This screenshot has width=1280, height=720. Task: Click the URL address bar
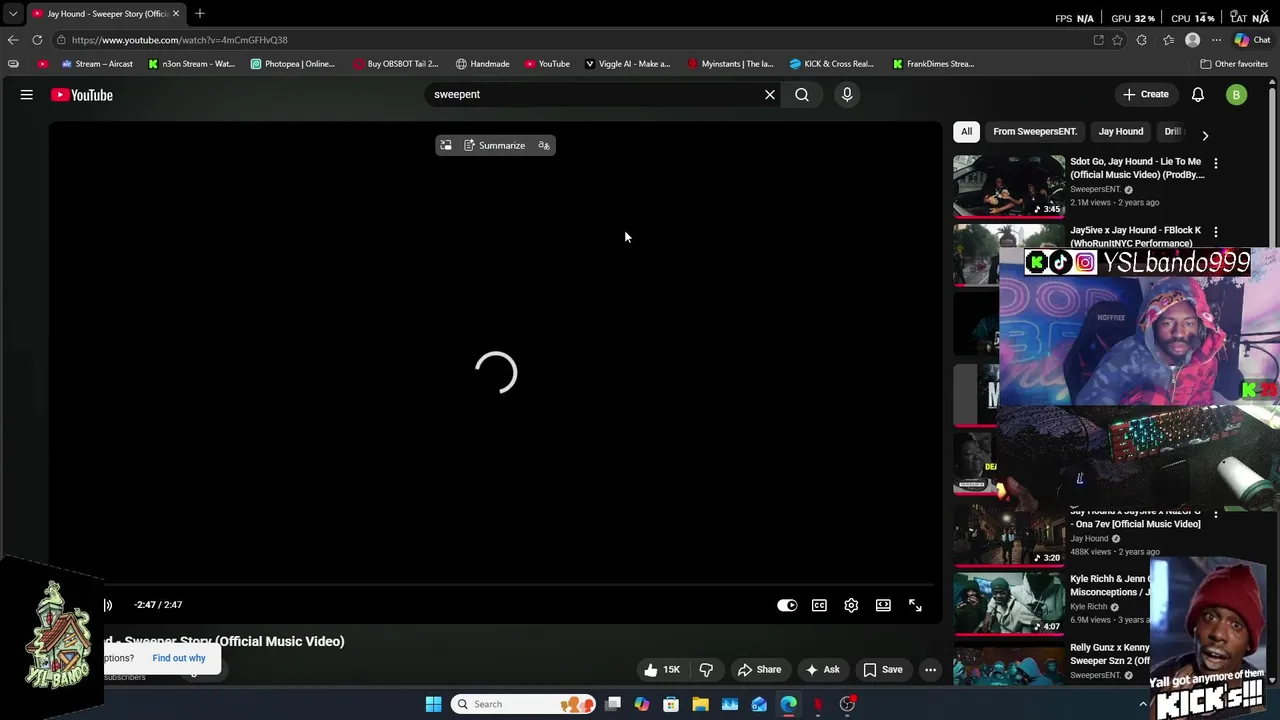(570, 40)
